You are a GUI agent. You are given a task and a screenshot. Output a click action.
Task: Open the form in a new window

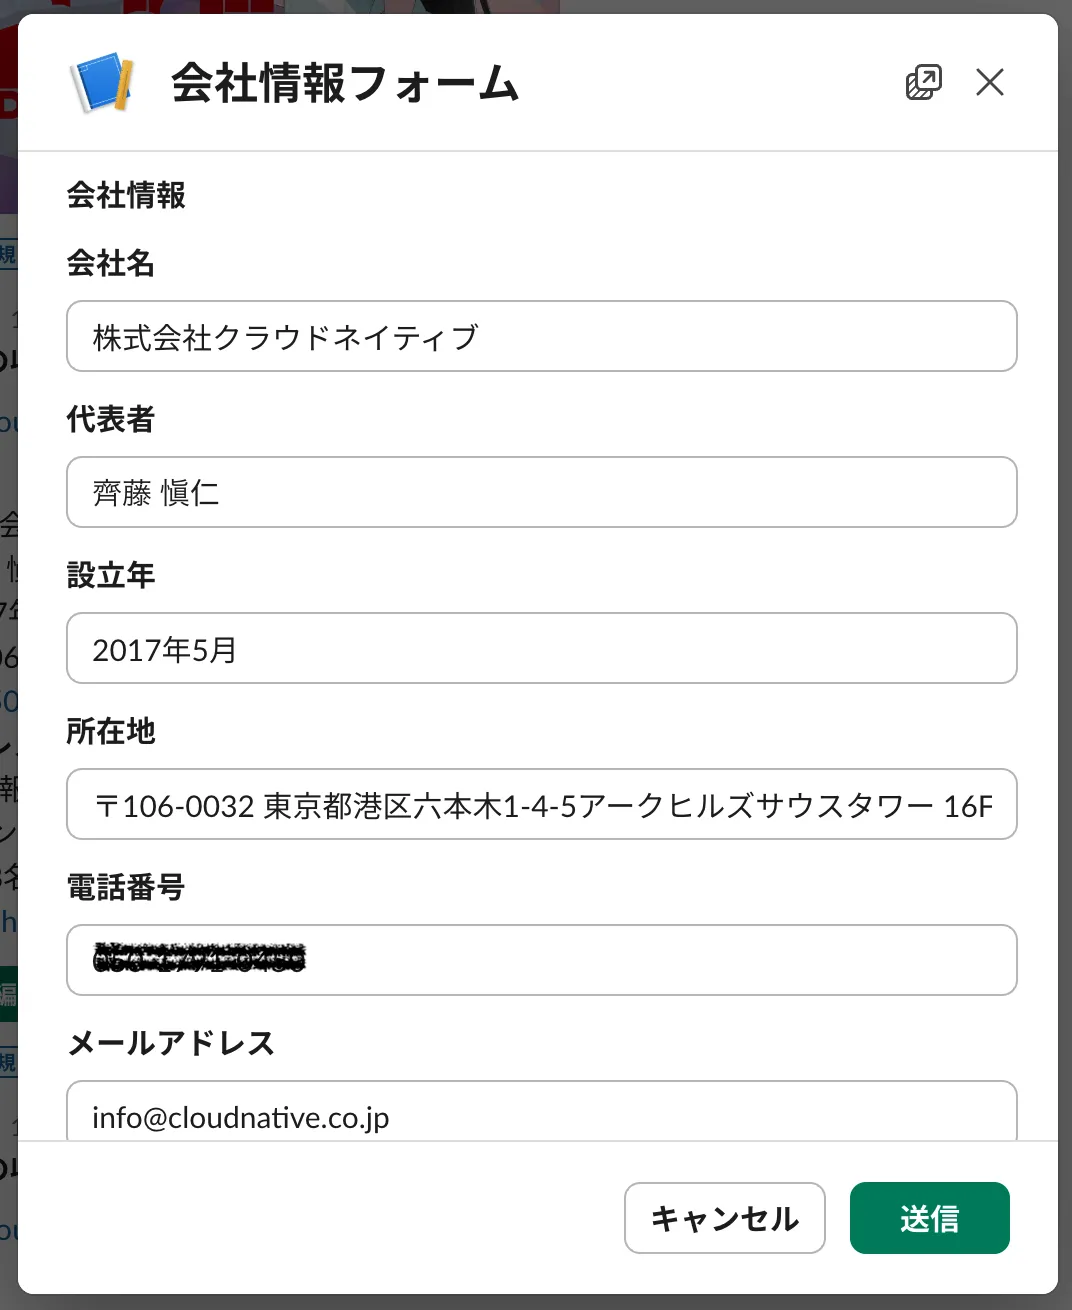pyautogui.click(x=923, y=82)
